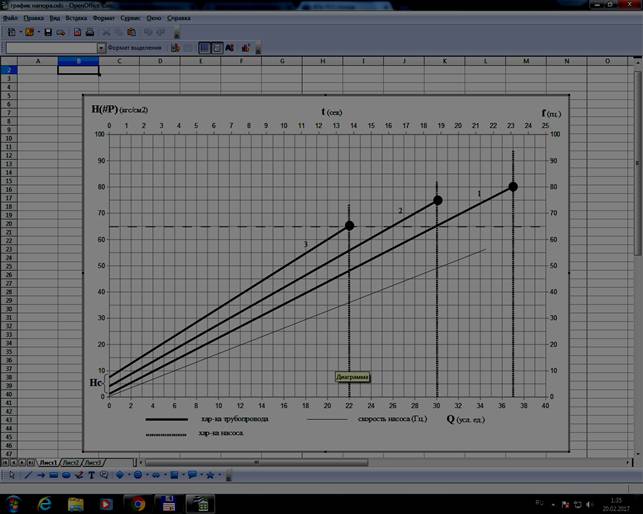Image resolution: width=643 pixels, height=514 pixels.
Task: Toggle horizontal grid display on chart
Action: (x=203, y=47)
